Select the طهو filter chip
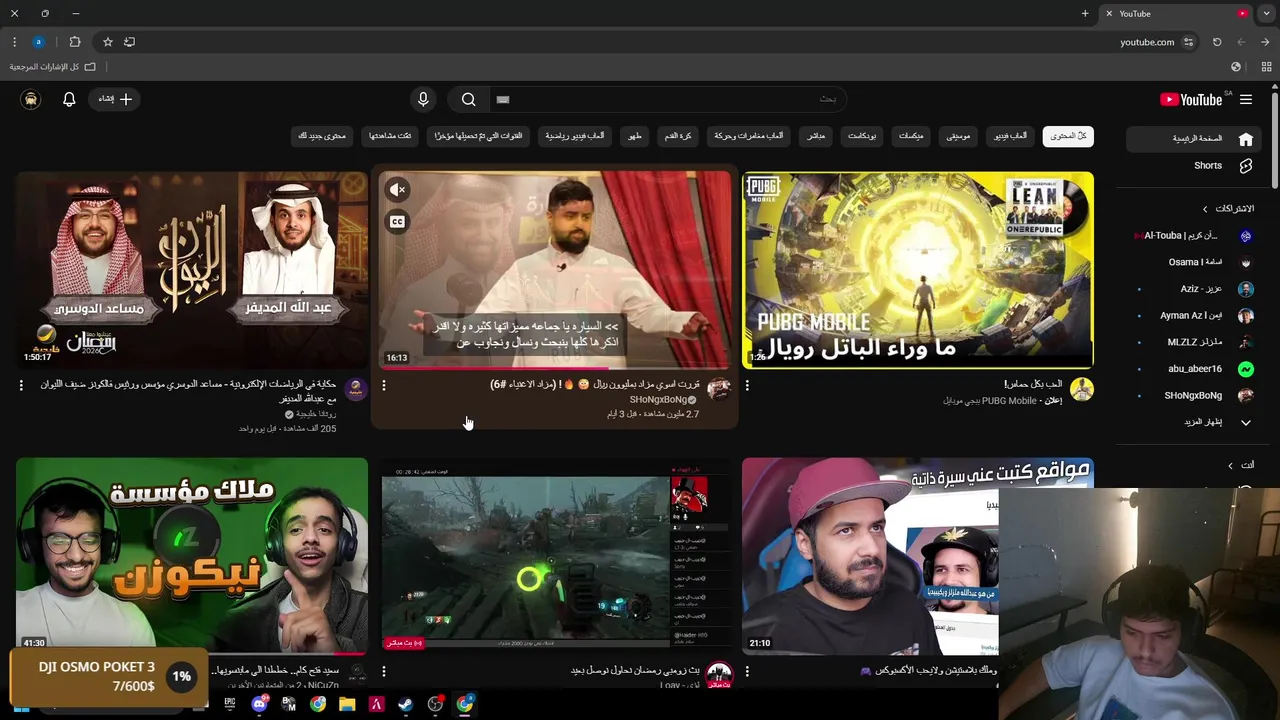 [x=634, y=136]
